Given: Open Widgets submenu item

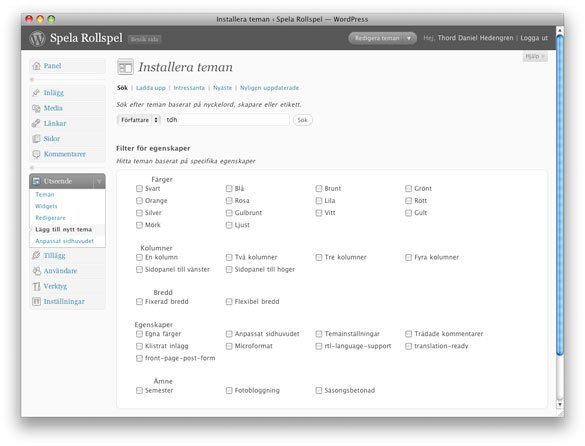Looking at the screenshot, I should [x=46, y=206].
